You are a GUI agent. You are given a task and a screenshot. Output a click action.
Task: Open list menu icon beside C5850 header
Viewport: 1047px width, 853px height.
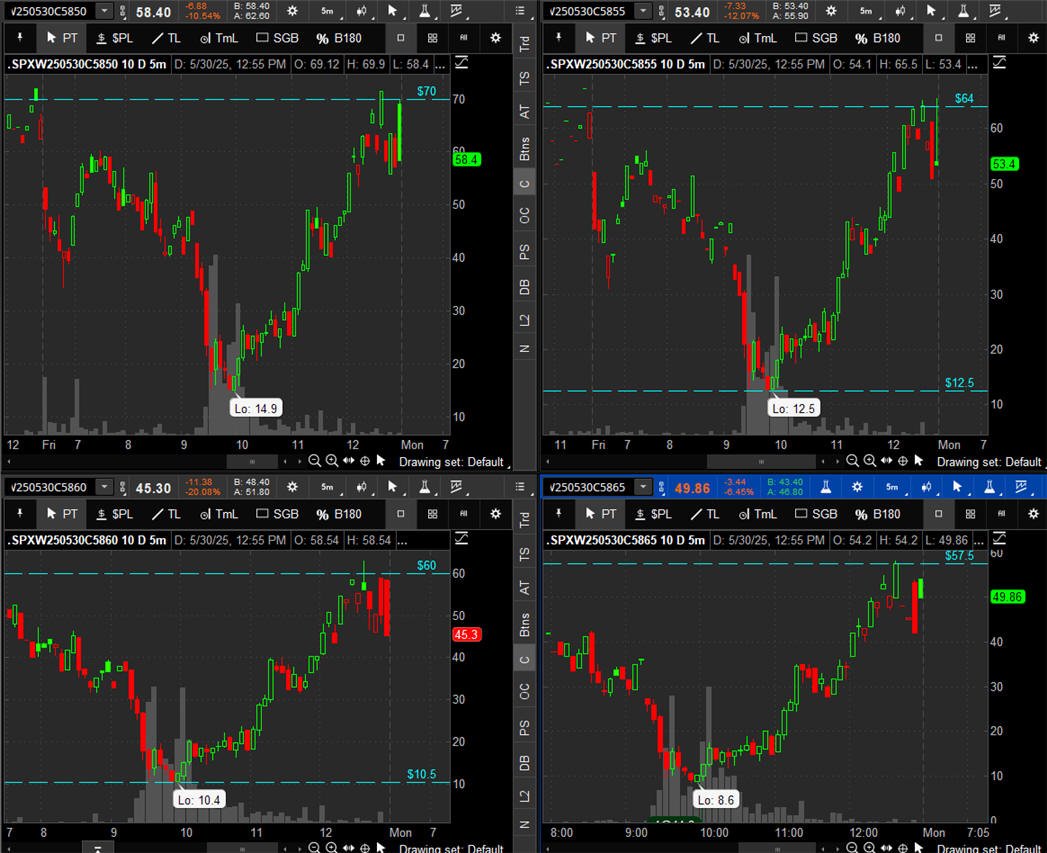[x=521, y=11]
